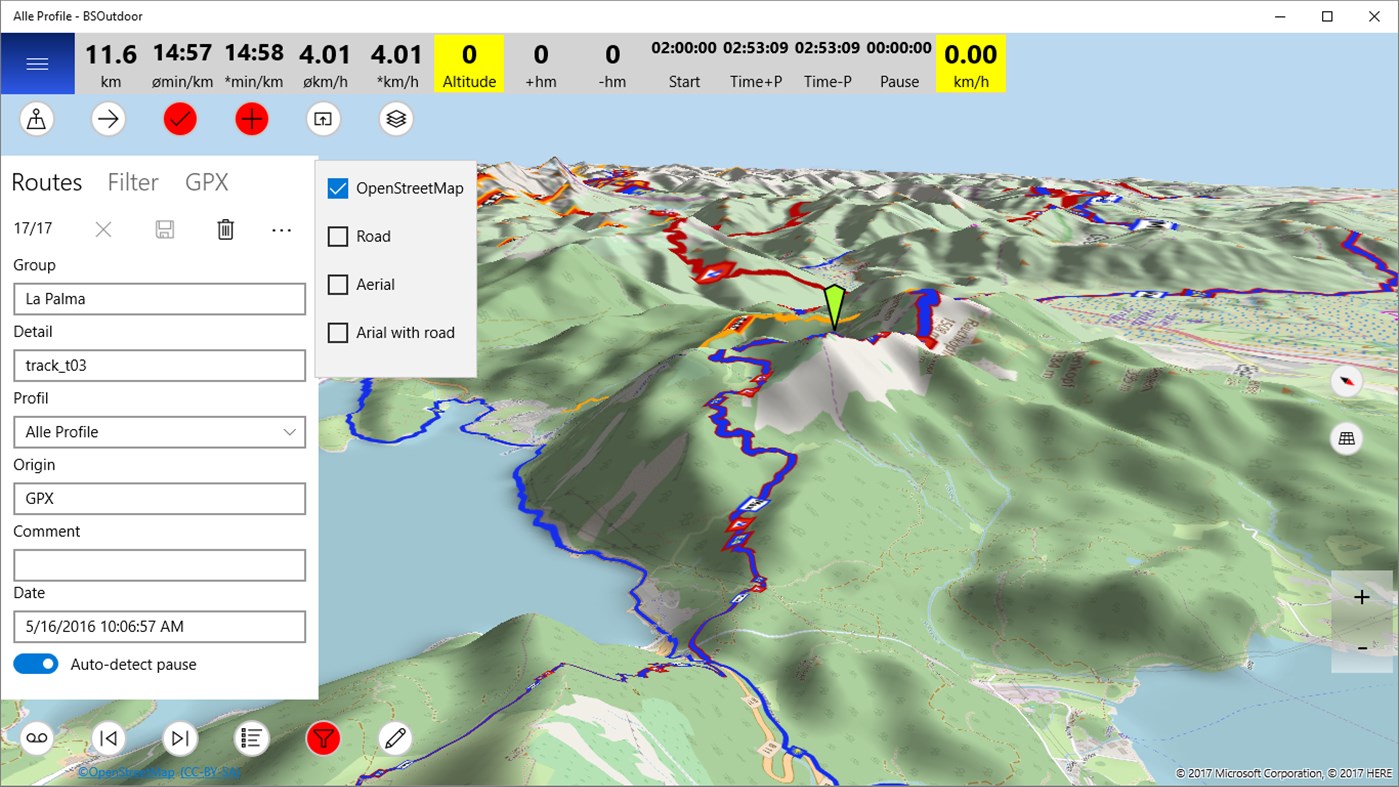Click the voicemail recording icon button
1399x787 pixels.
tap(37, 738)
